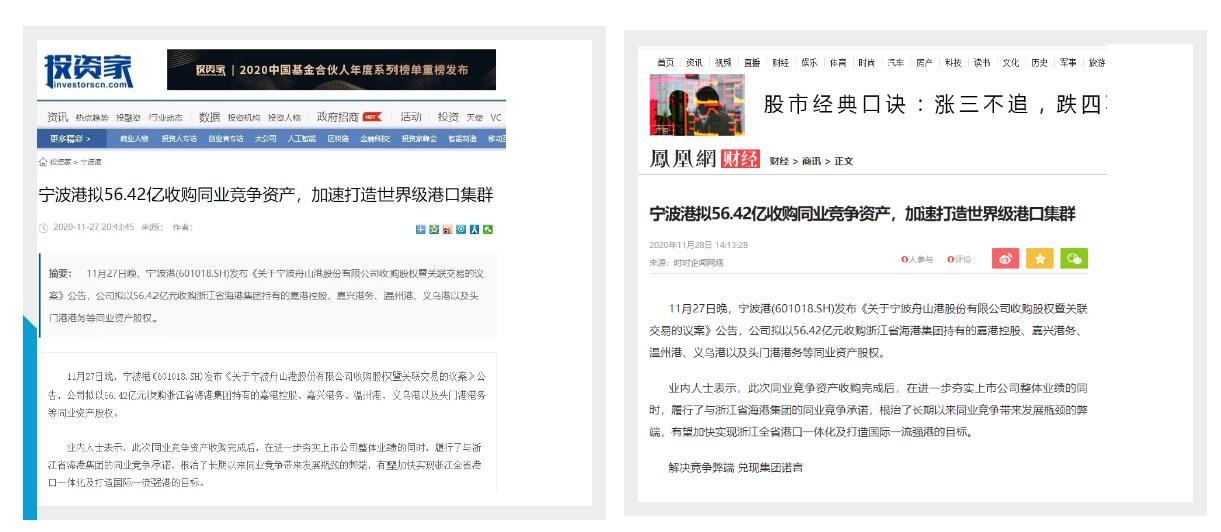The image size is (1221, 532).
Task: Click the 2020中国基金合伙人 banner ad
Action: 331,70
